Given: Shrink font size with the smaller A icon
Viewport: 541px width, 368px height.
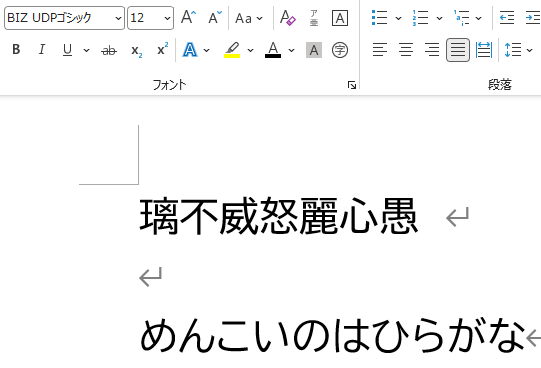Looking at the screenshot, I should [x=215, y=17].
